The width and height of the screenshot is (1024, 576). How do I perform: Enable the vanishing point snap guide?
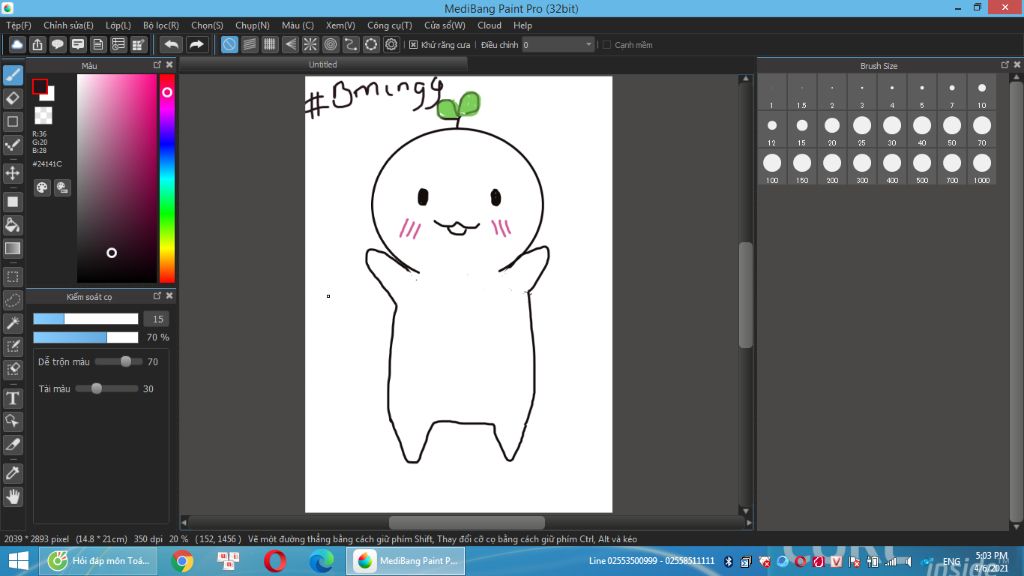[290, 44]
